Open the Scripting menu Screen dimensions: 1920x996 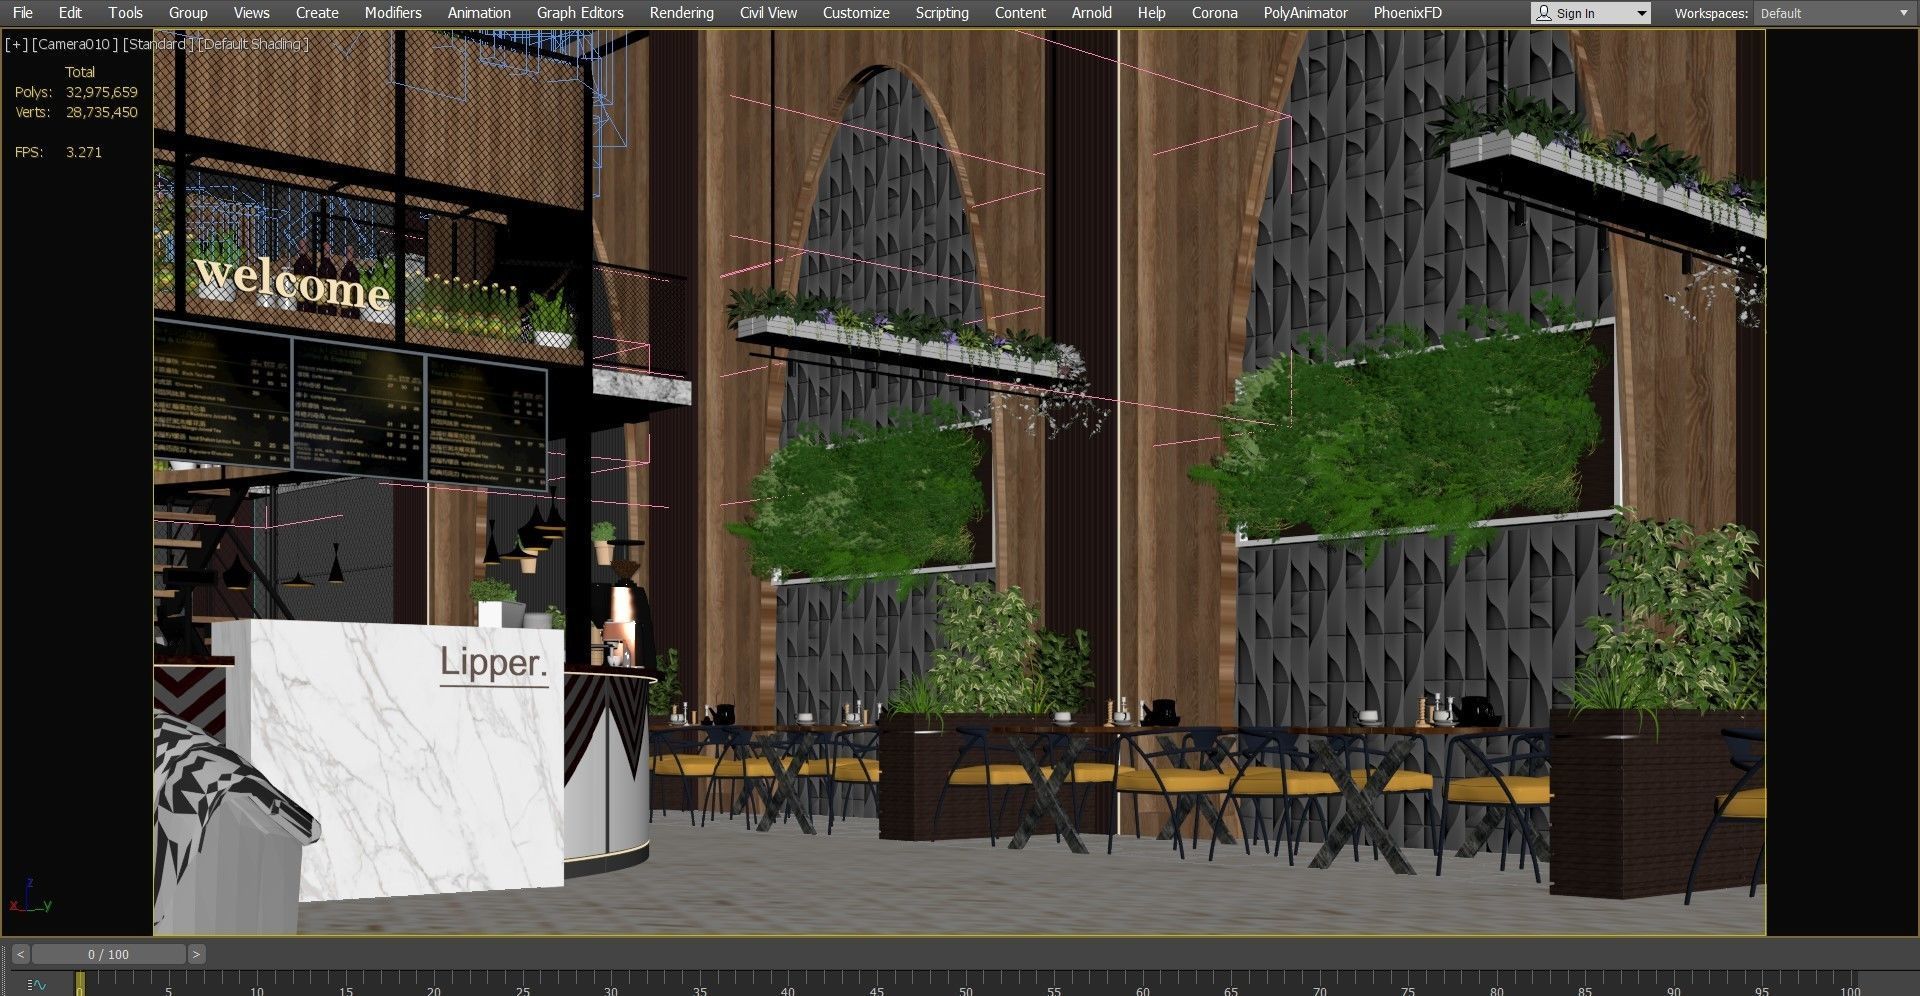pos(942,13)
